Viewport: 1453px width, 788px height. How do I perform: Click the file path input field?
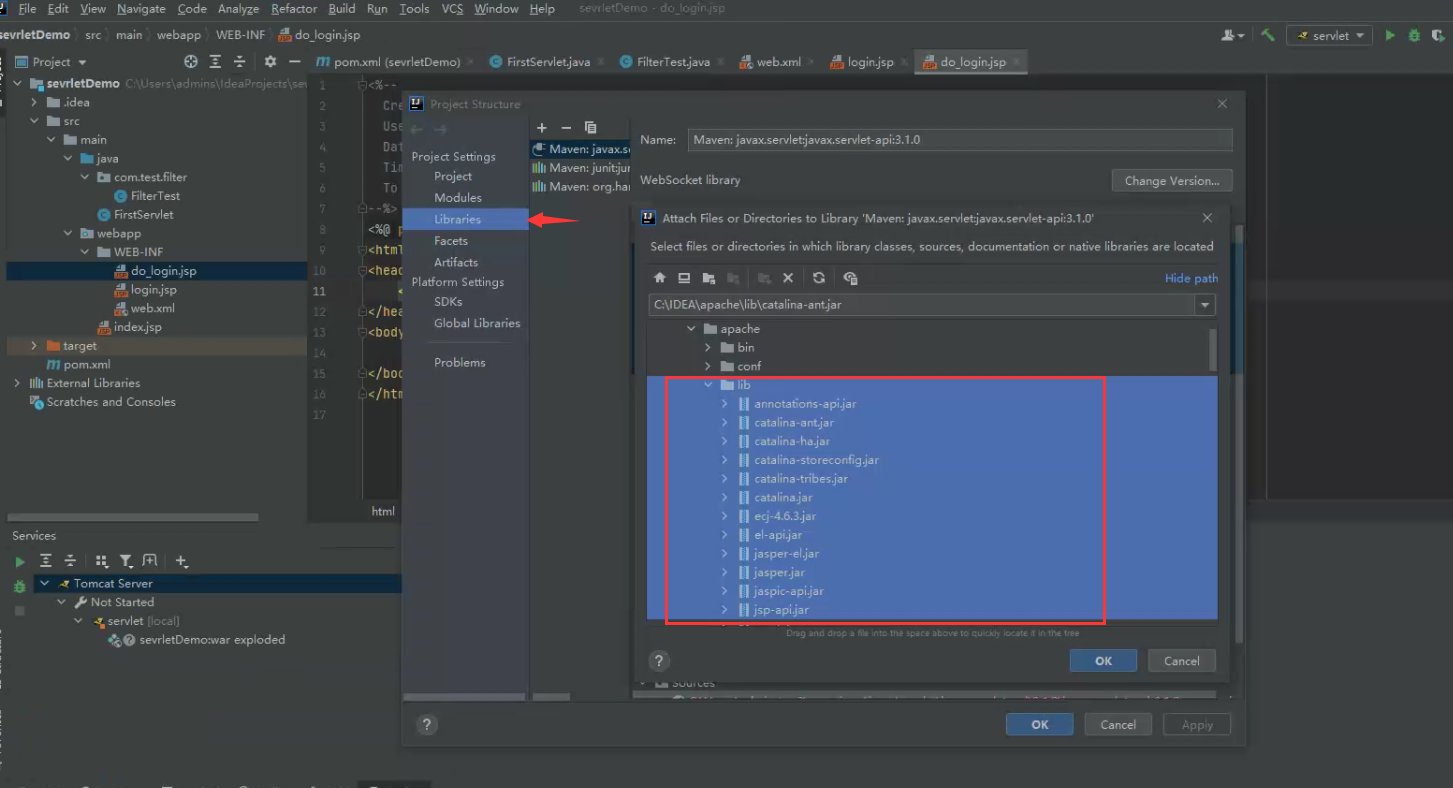click(x=922, y=304)
